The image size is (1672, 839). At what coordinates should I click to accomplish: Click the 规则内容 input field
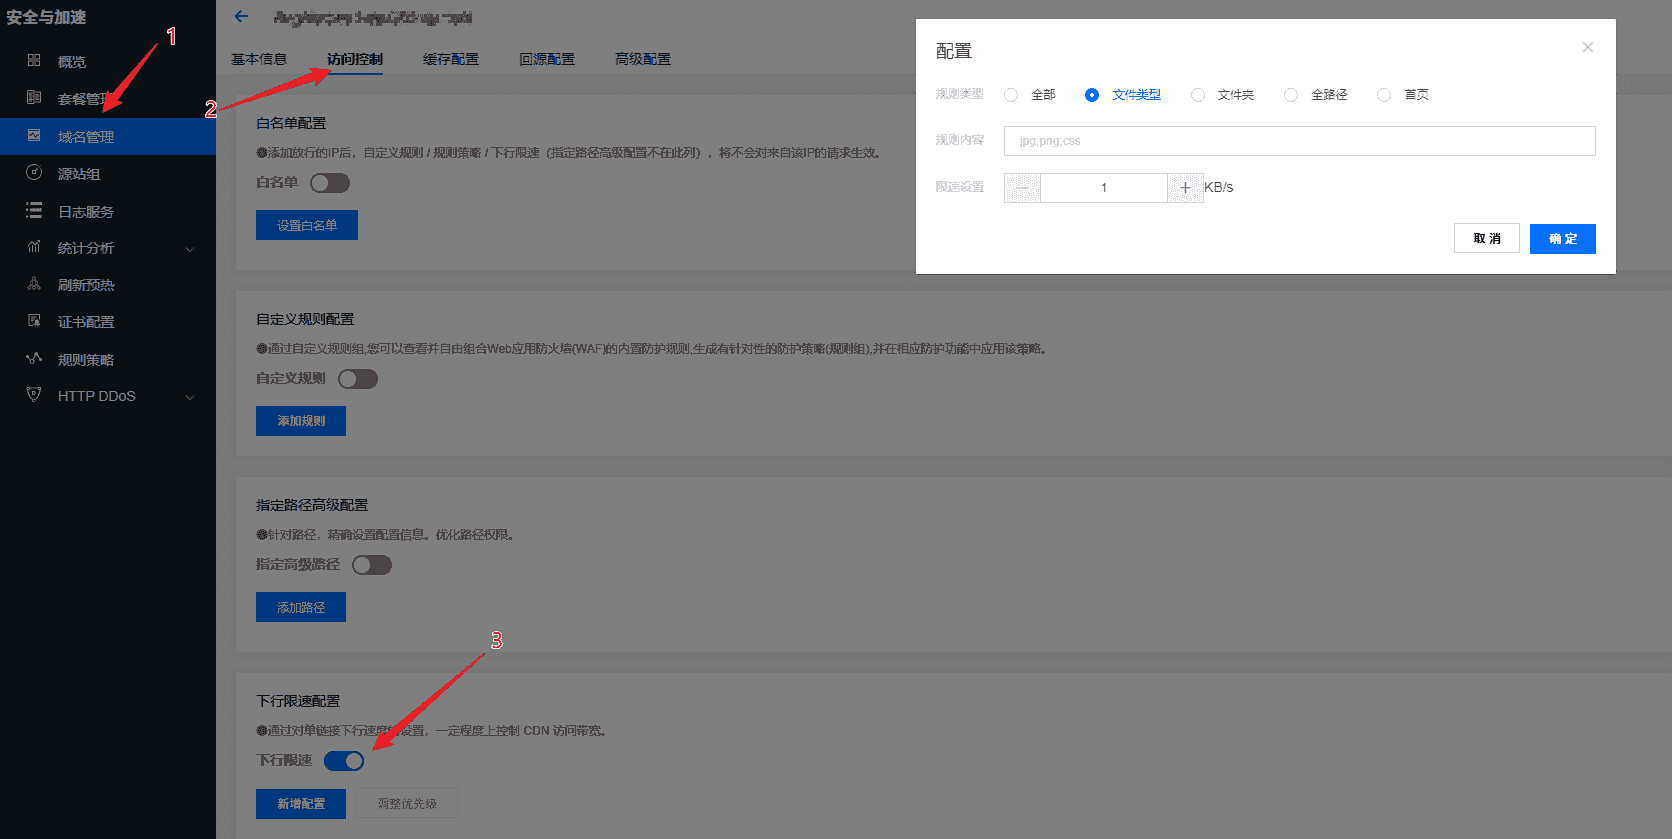click(x=1299, y=141)
